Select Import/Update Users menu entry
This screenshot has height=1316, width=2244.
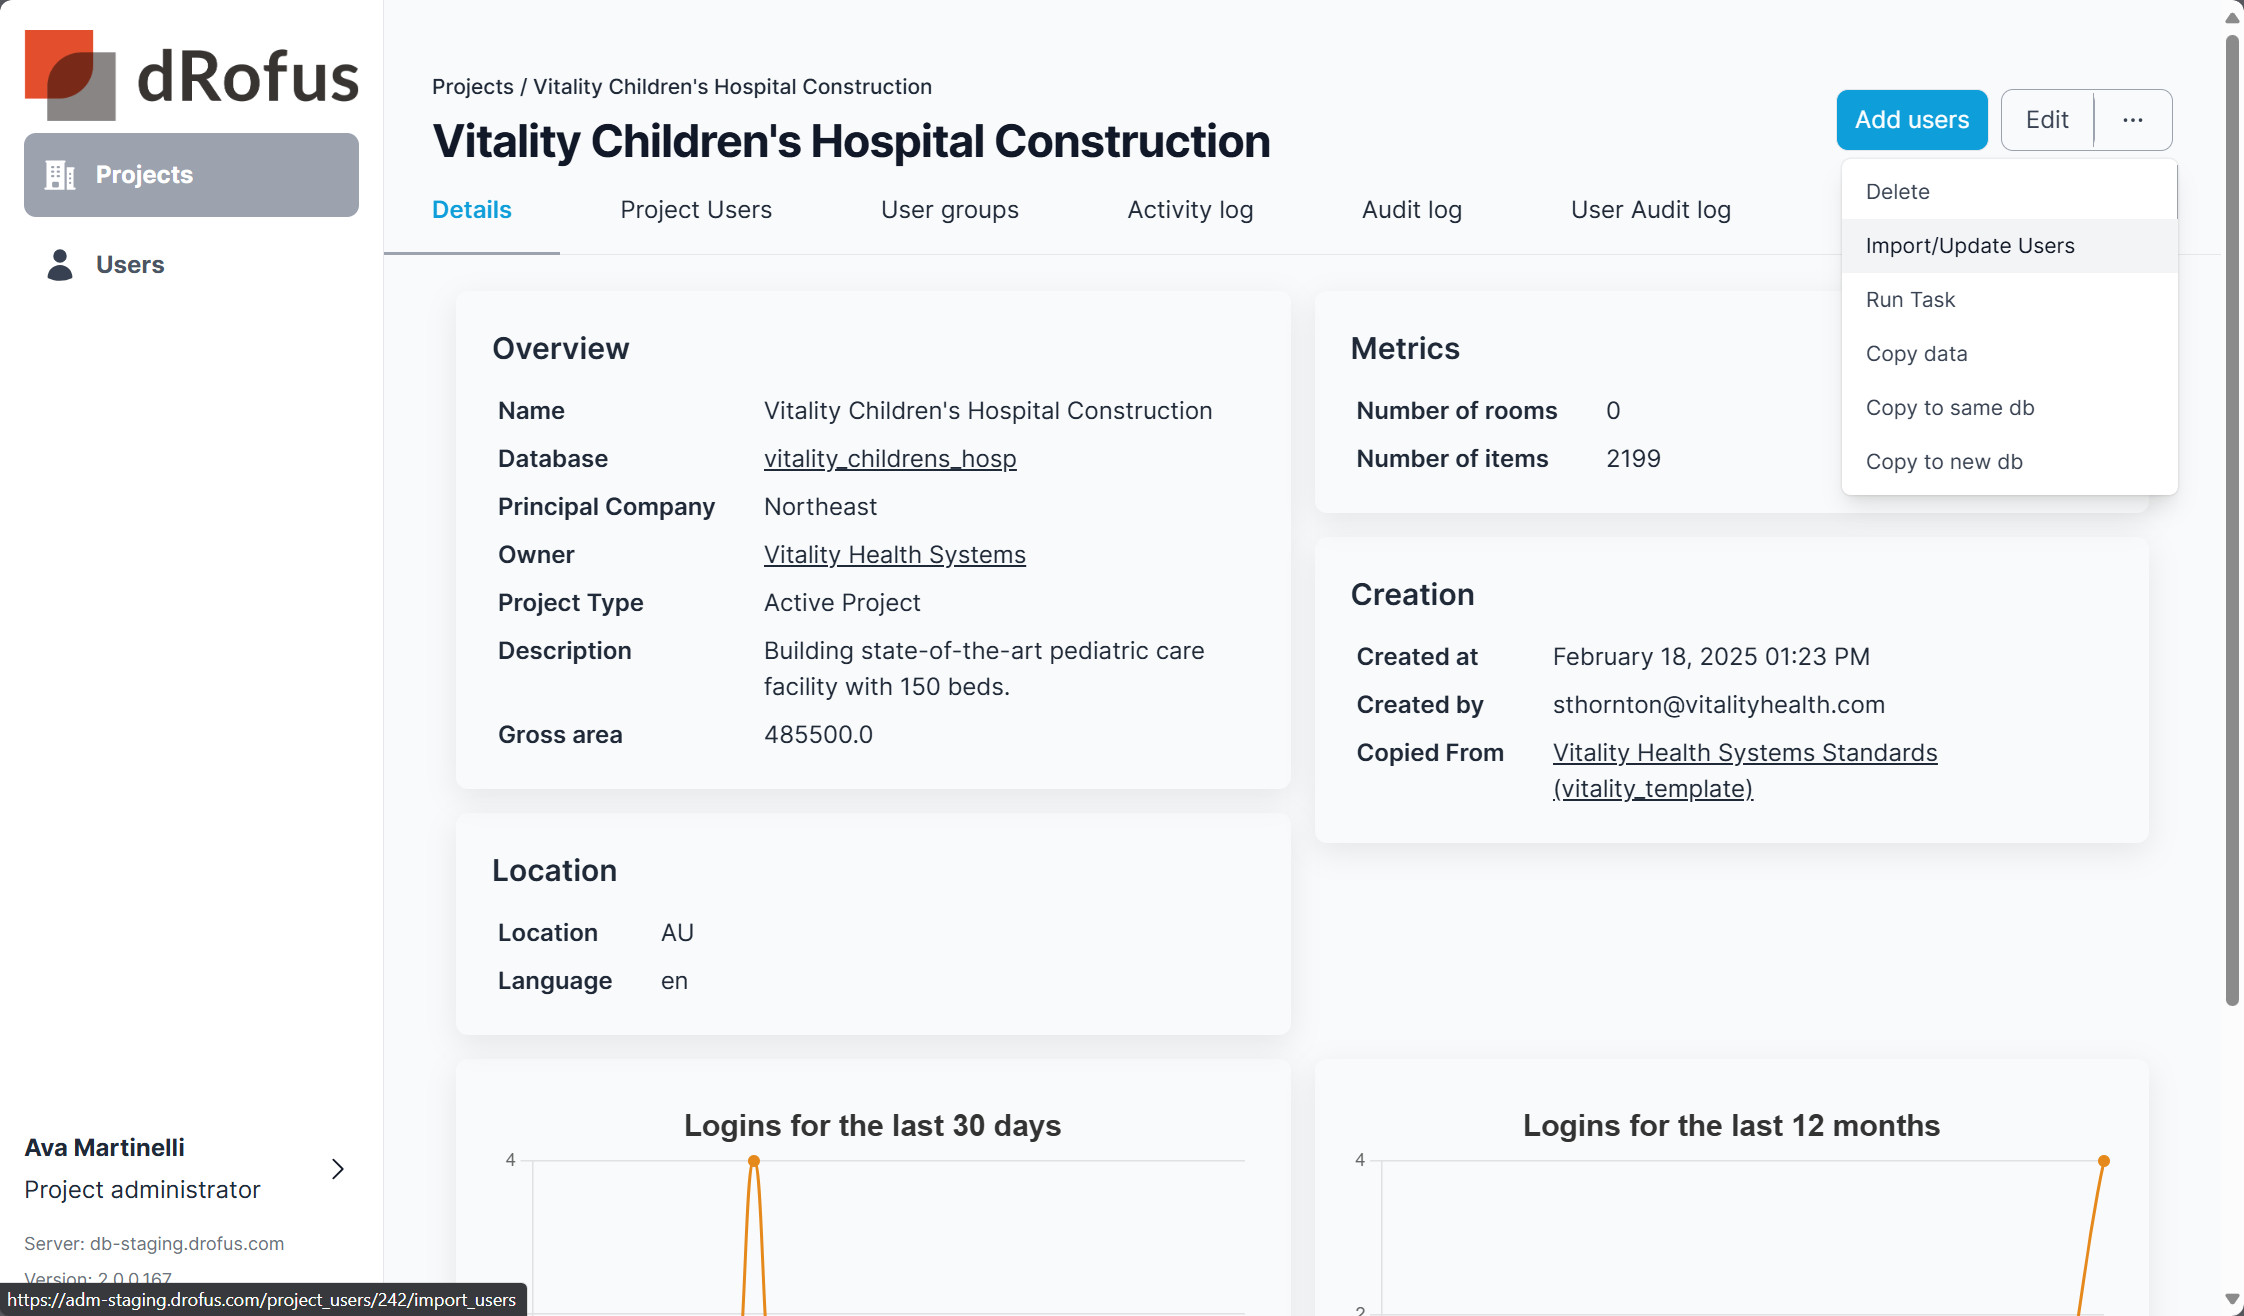(x=1969, y=246)
